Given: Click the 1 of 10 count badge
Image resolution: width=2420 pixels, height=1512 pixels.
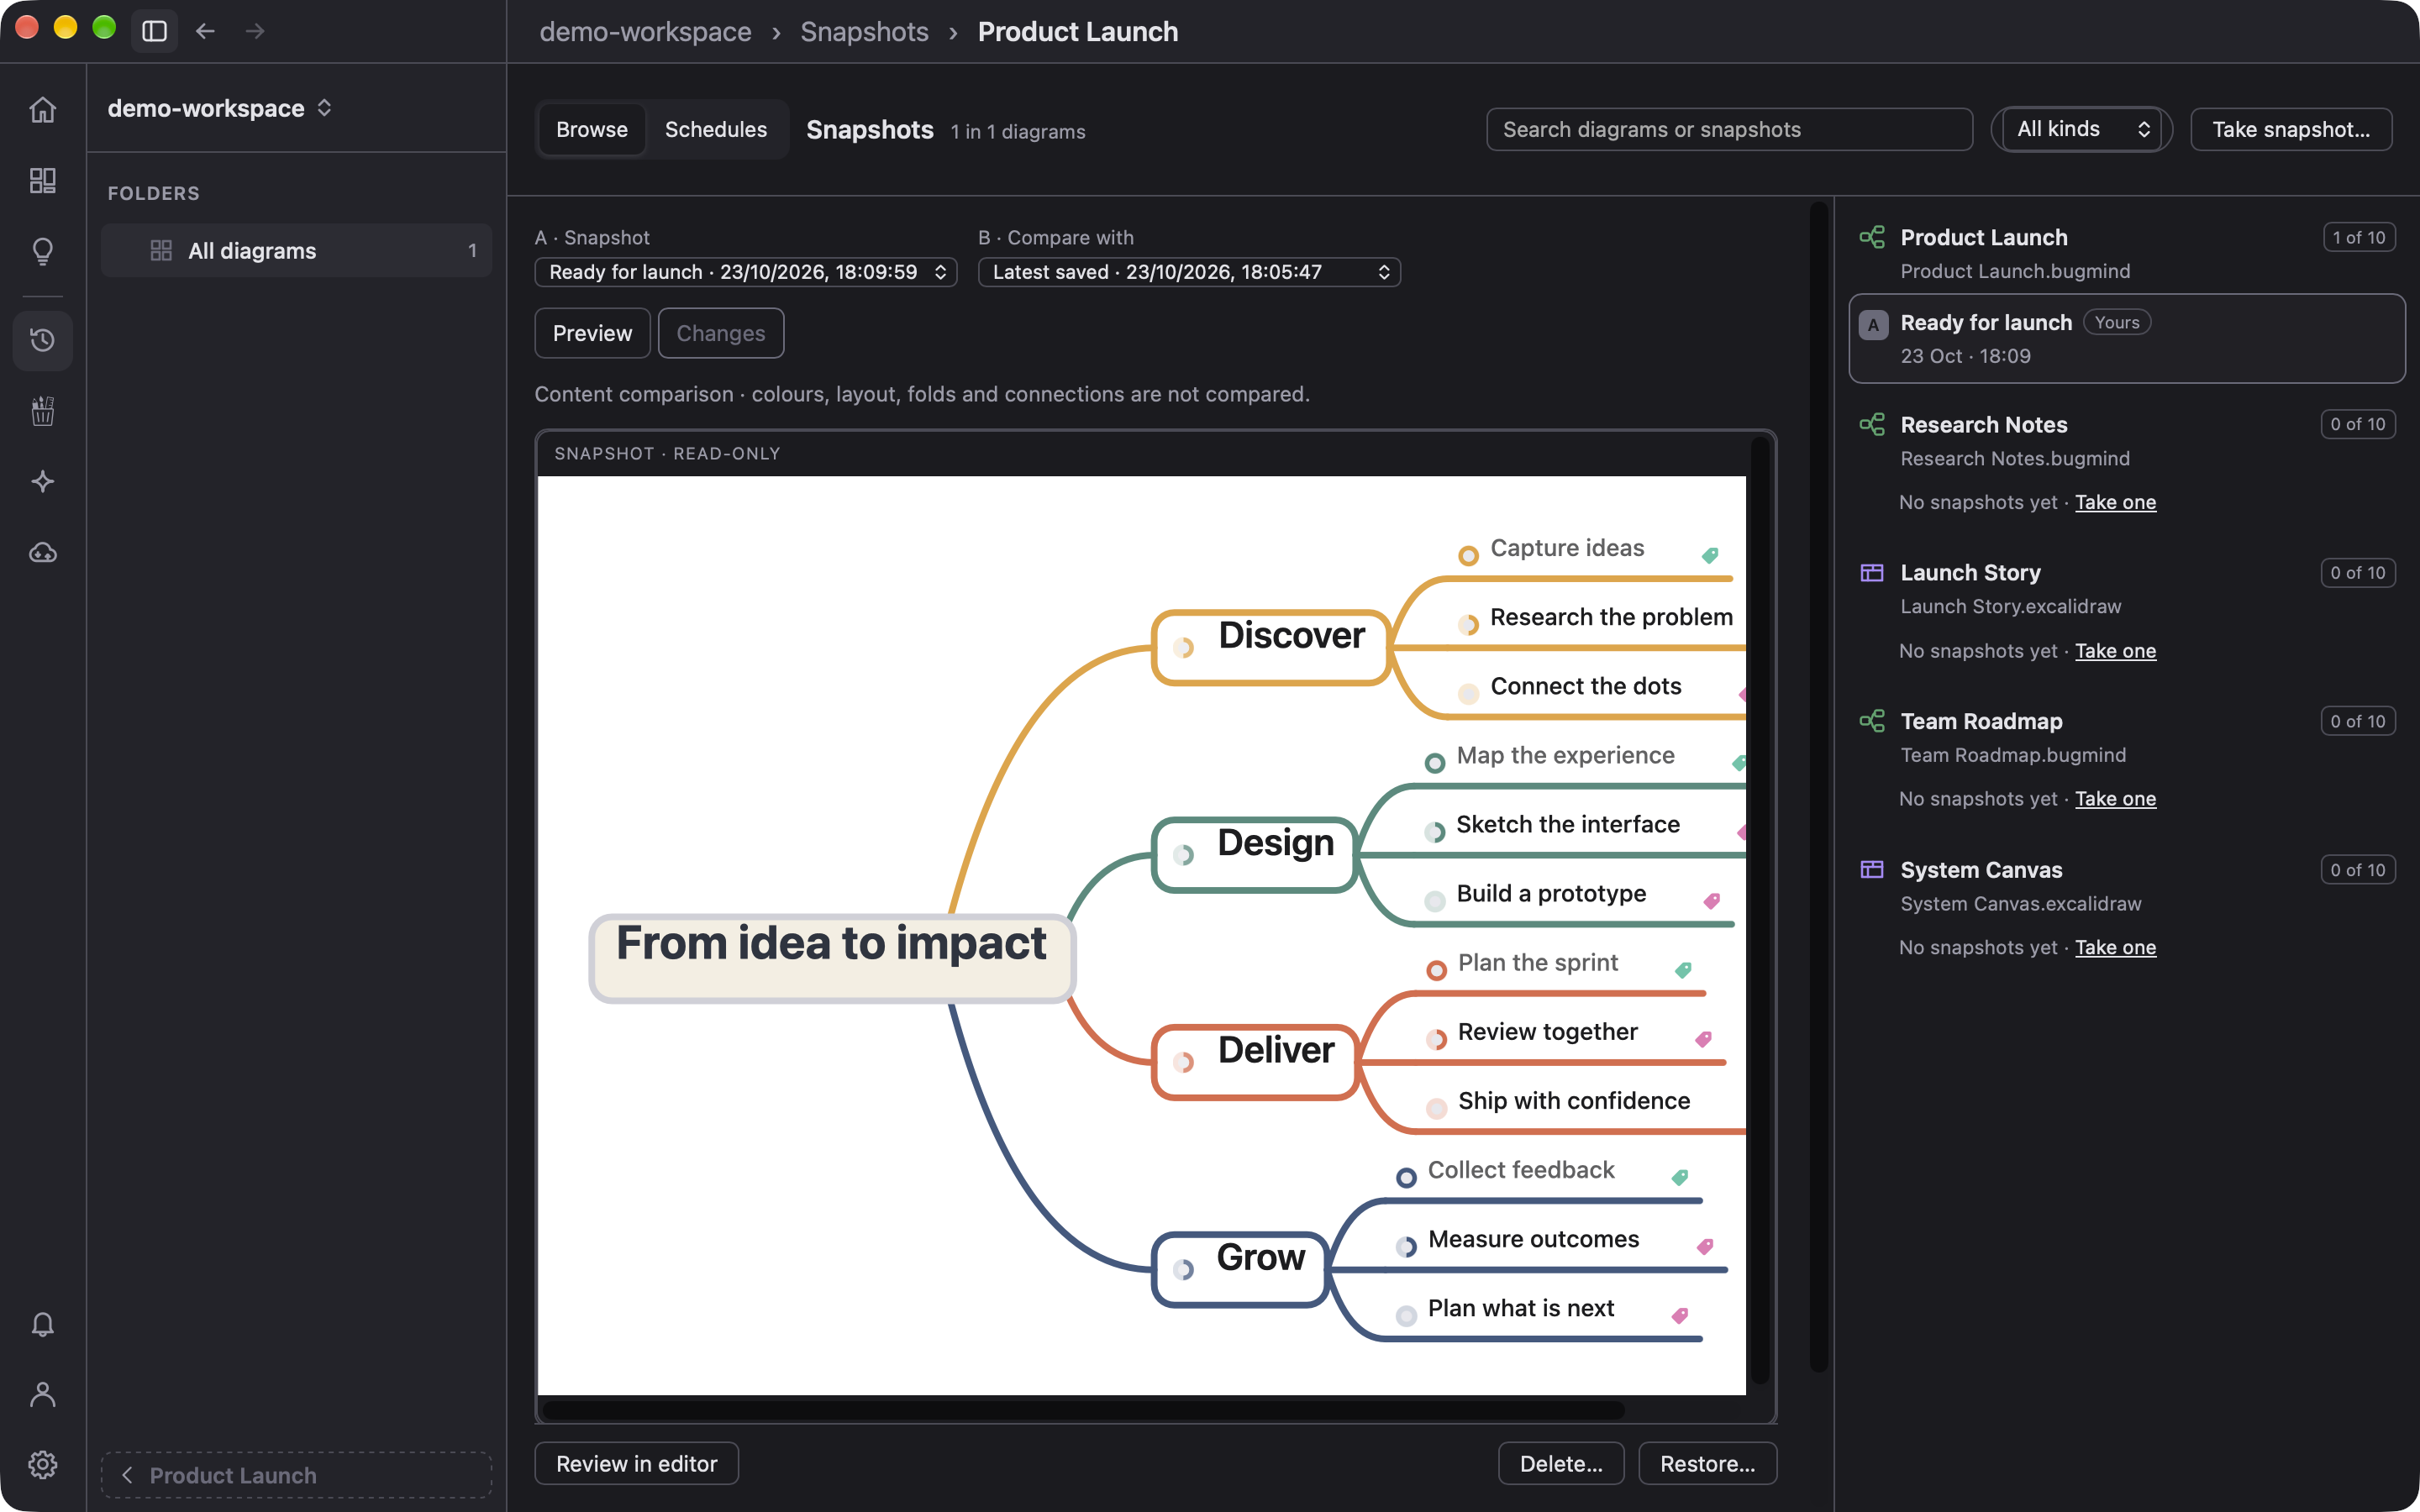Looking at the screenshot, I should 2358,237.
